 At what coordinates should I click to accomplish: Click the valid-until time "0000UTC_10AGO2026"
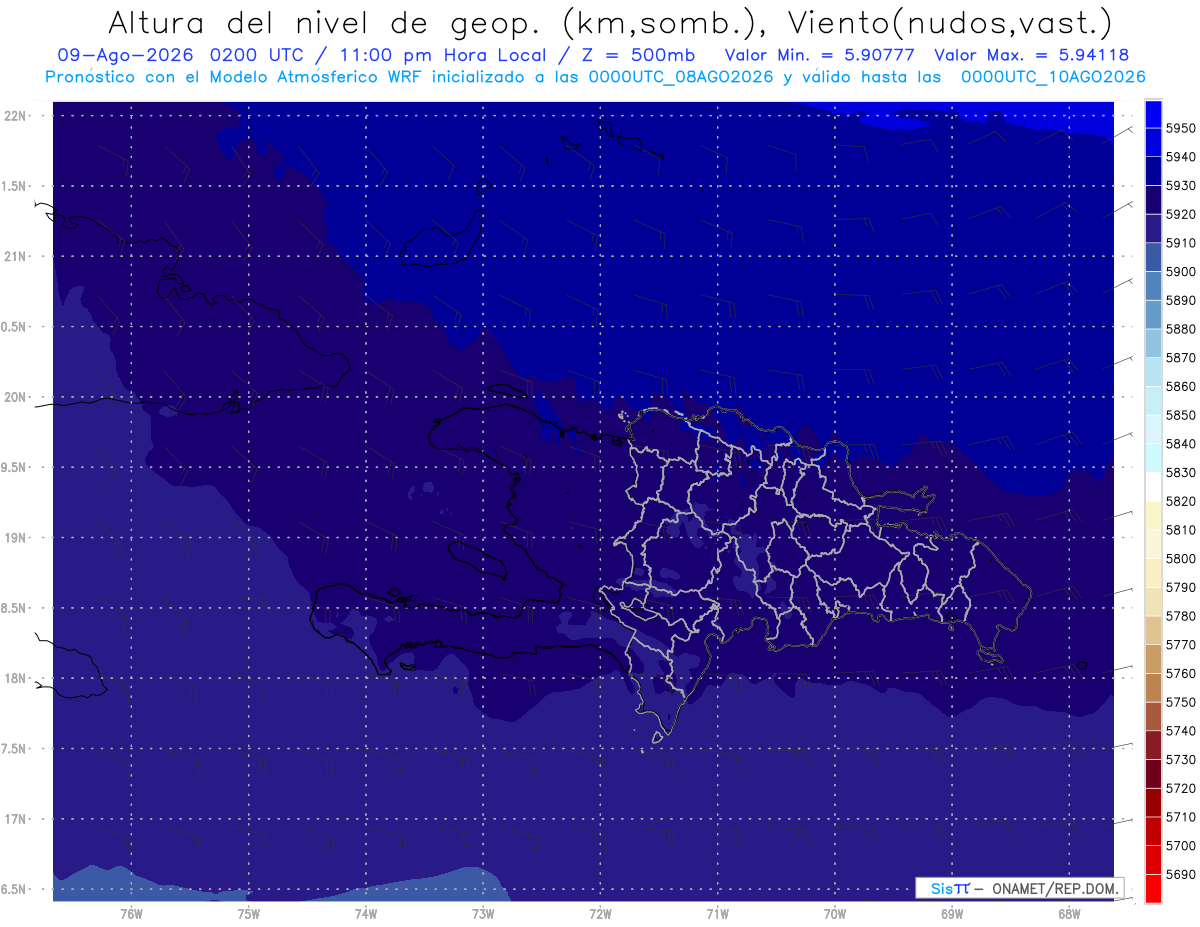(1053, 77)
